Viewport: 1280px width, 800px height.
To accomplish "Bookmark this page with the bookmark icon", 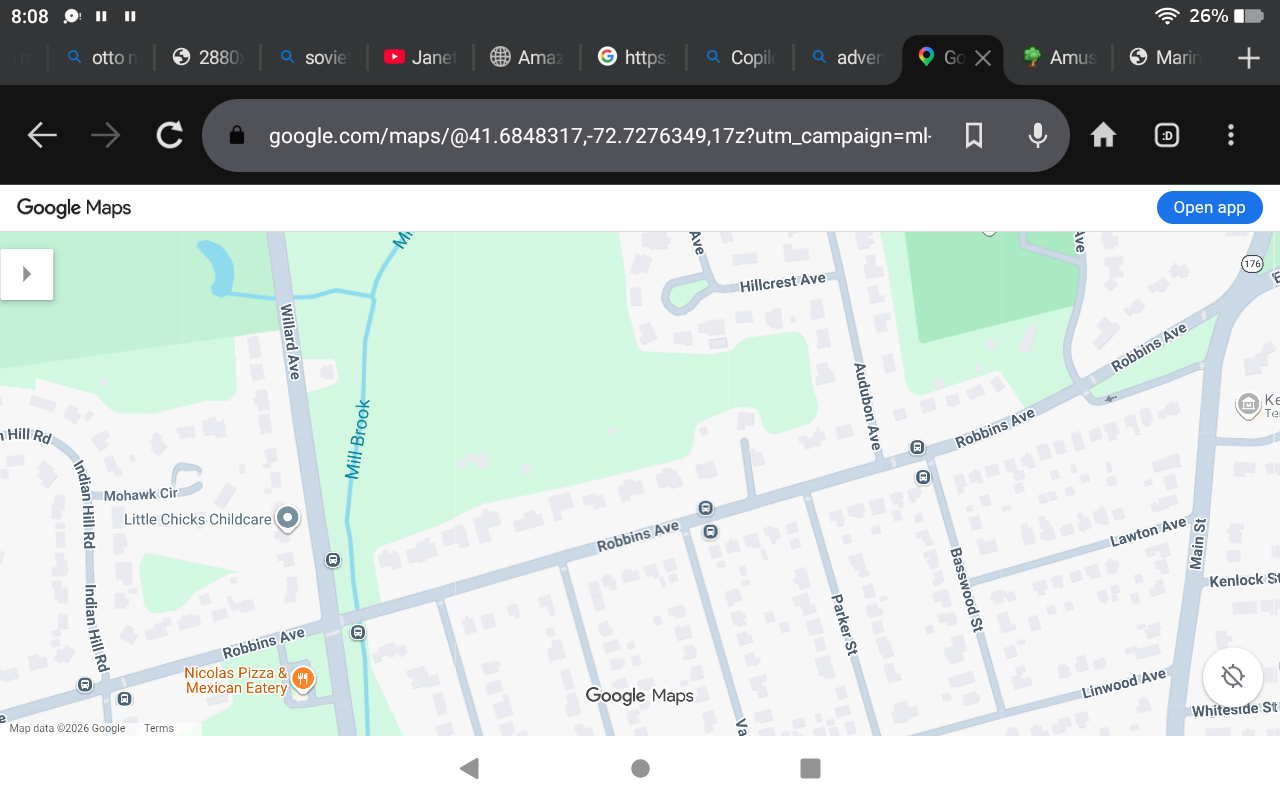I will click(974, 135).
